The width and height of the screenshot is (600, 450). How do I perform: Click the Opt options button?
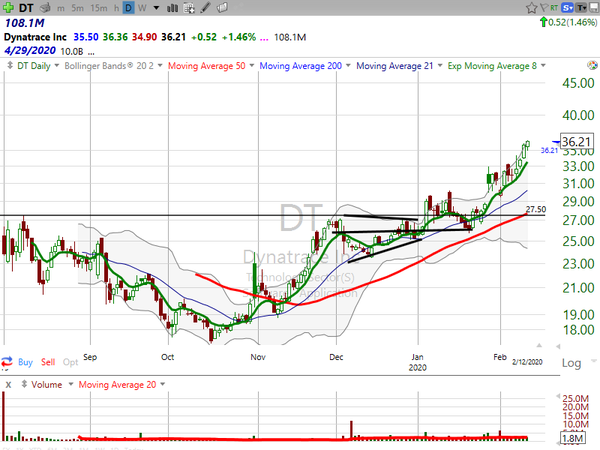(x=70, y=362)
